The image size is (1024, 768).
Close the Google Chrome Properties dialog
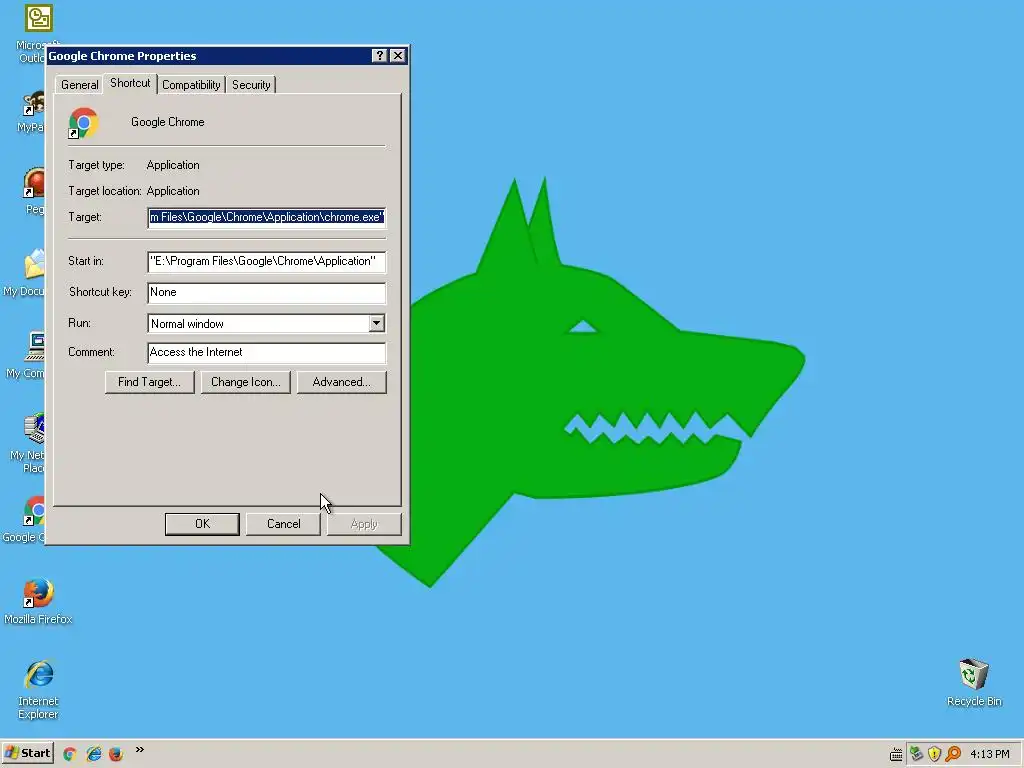click(x=397, y=56)
